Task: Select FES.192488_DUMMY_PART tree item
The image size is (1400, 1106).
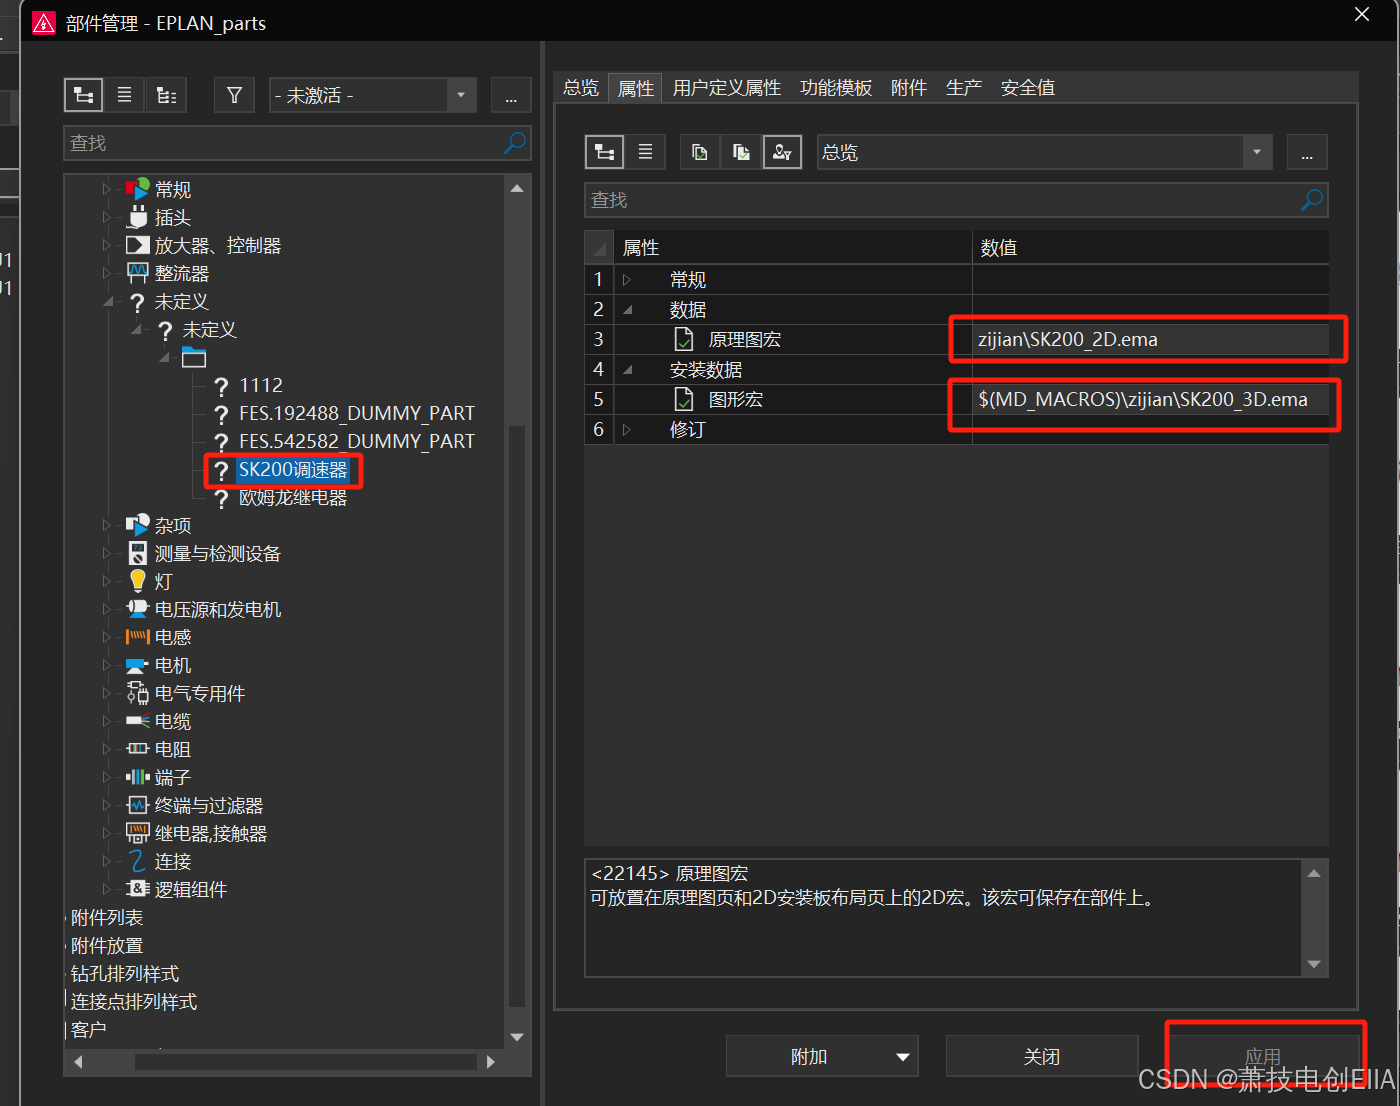Action: 357,413
